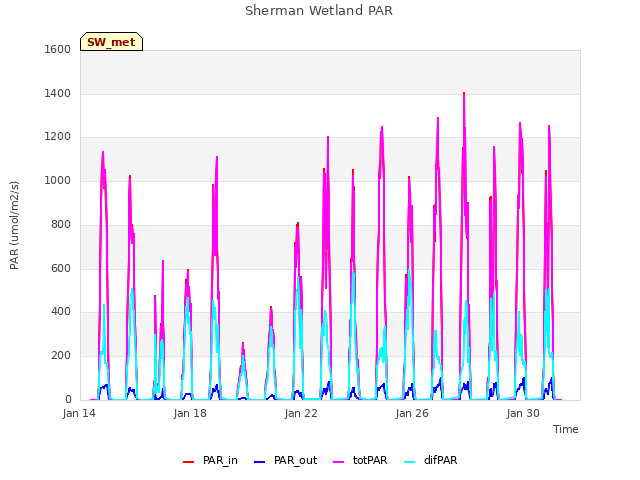The image size is (640, 480).
Task: Click the 200 y-axis tick label
Action: tap(61, 356)
